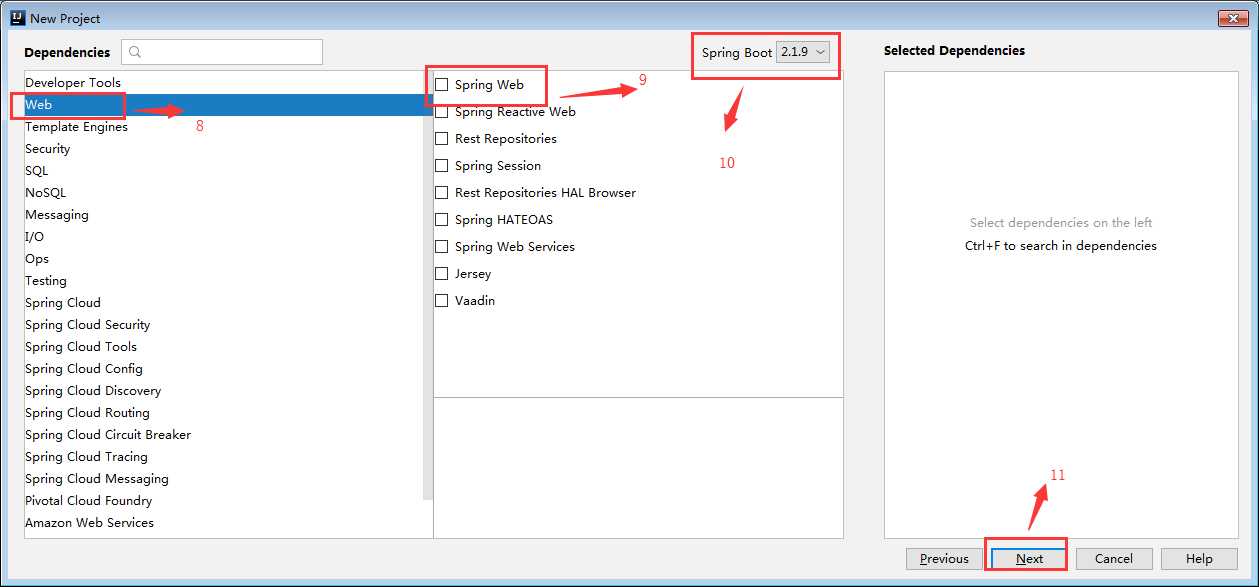Pick the Ops category
Screen dimensions: 1259x587
(224, 259)
